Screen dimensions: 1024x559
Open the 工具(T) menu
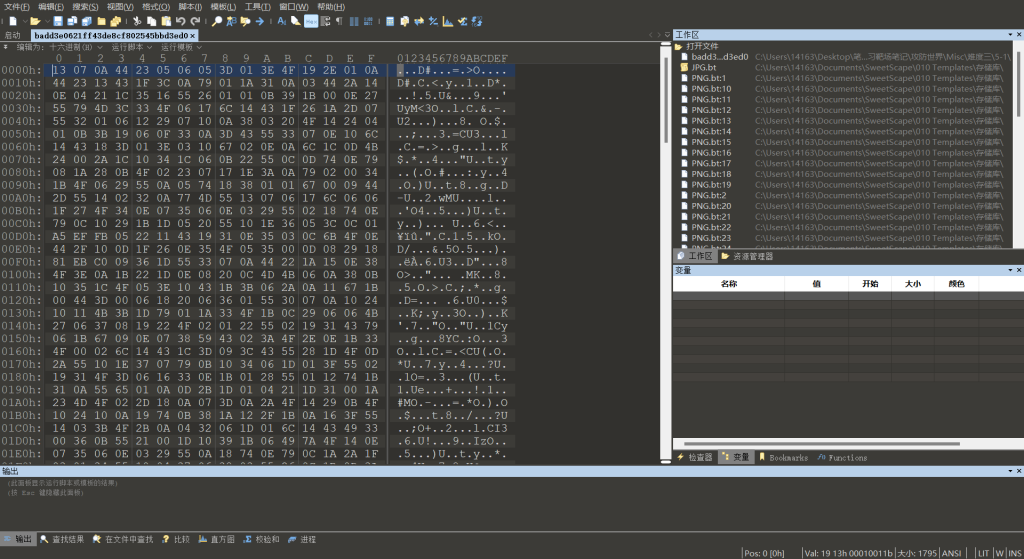click(257, 6)
